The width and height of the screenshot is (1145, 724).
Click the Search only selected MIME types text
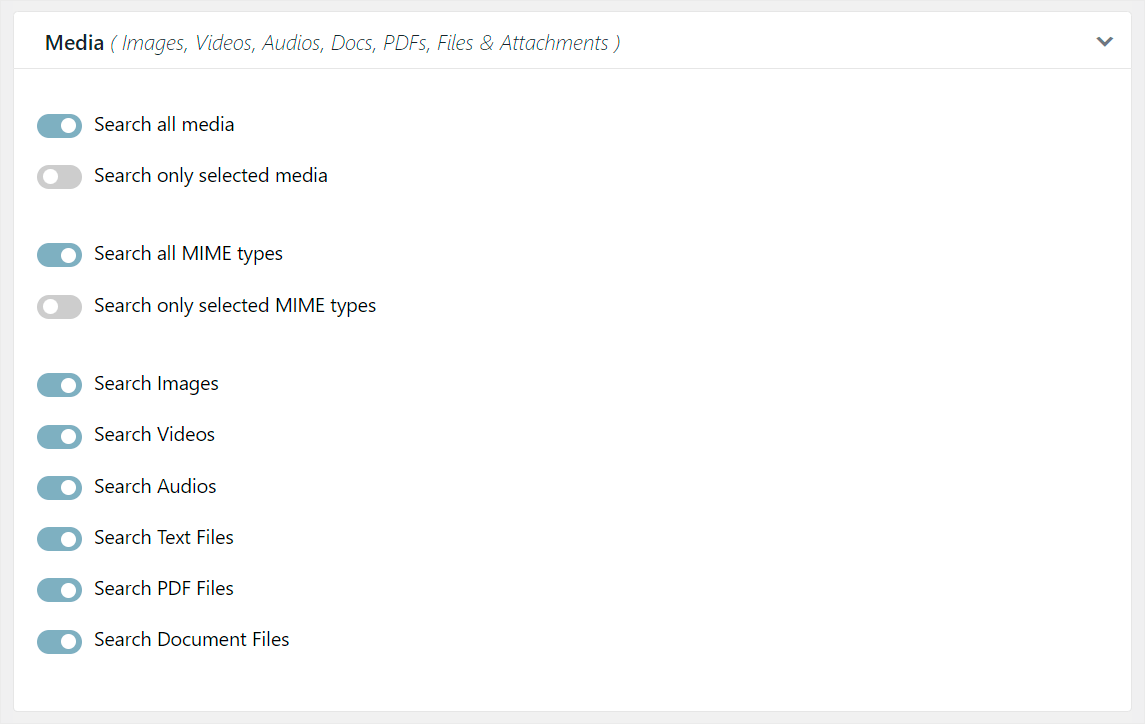pyautogui.click(x=235, y=305)
